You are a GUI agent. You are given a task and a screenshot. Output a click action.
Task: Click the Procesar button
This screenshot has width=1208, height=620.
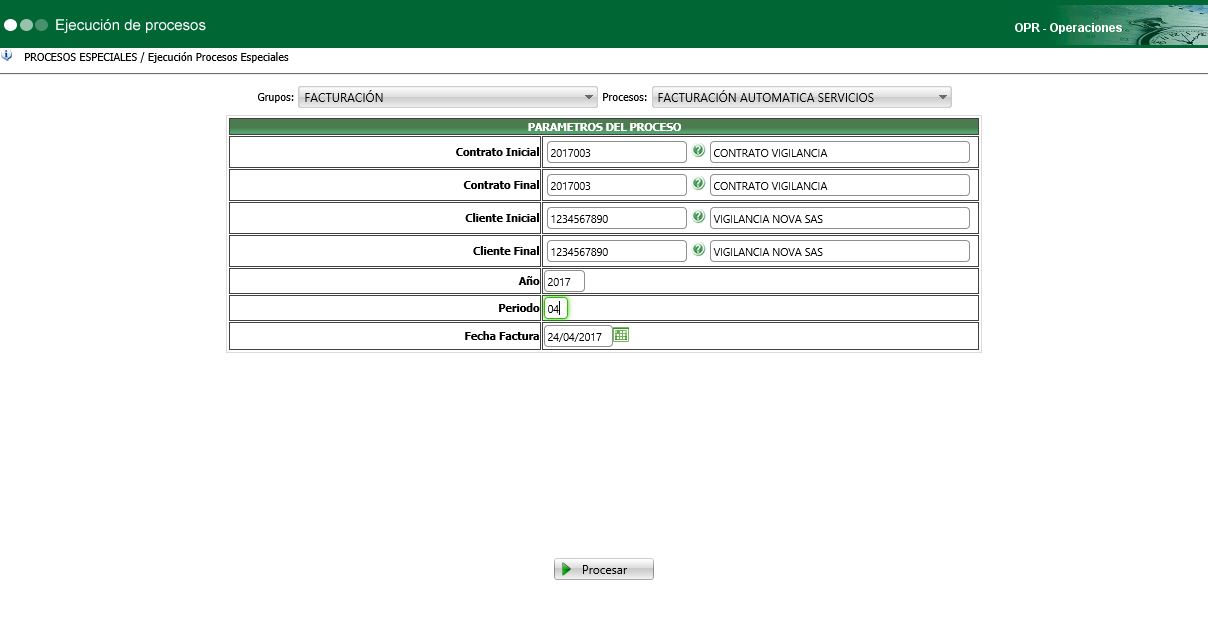point(604,569)
